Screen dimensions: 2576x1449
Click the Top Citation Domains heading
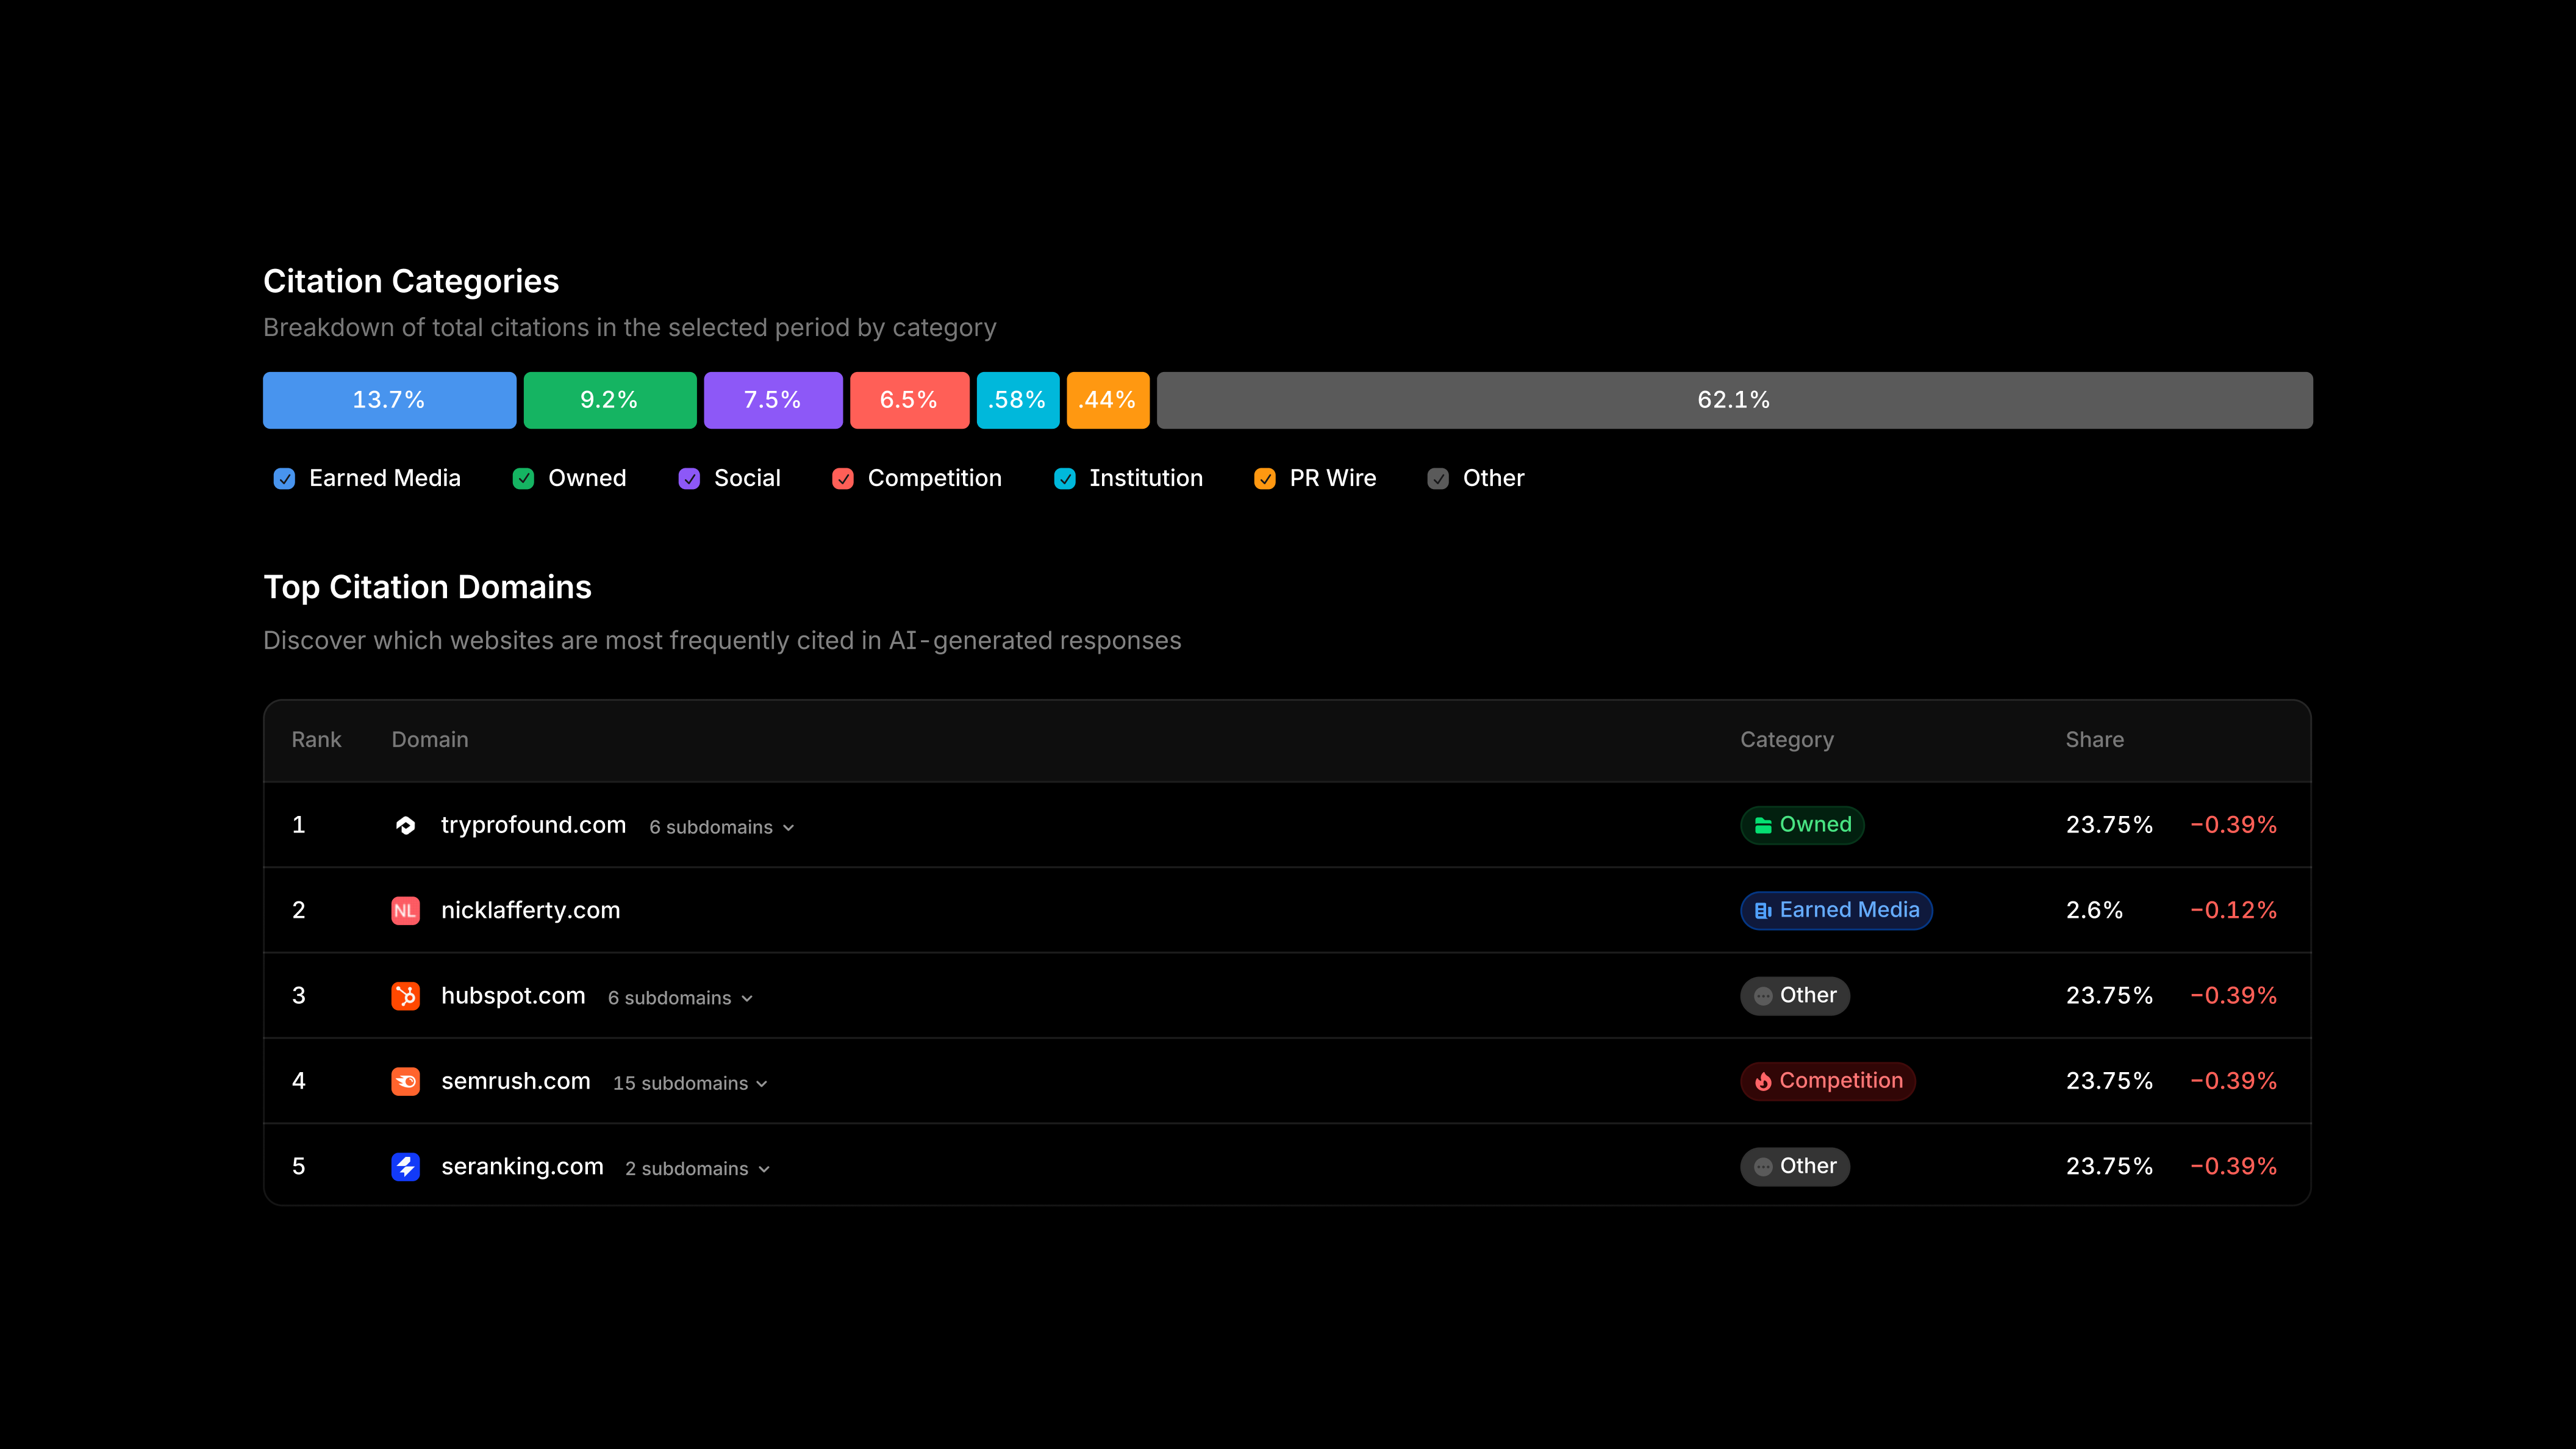coord(427,587)
